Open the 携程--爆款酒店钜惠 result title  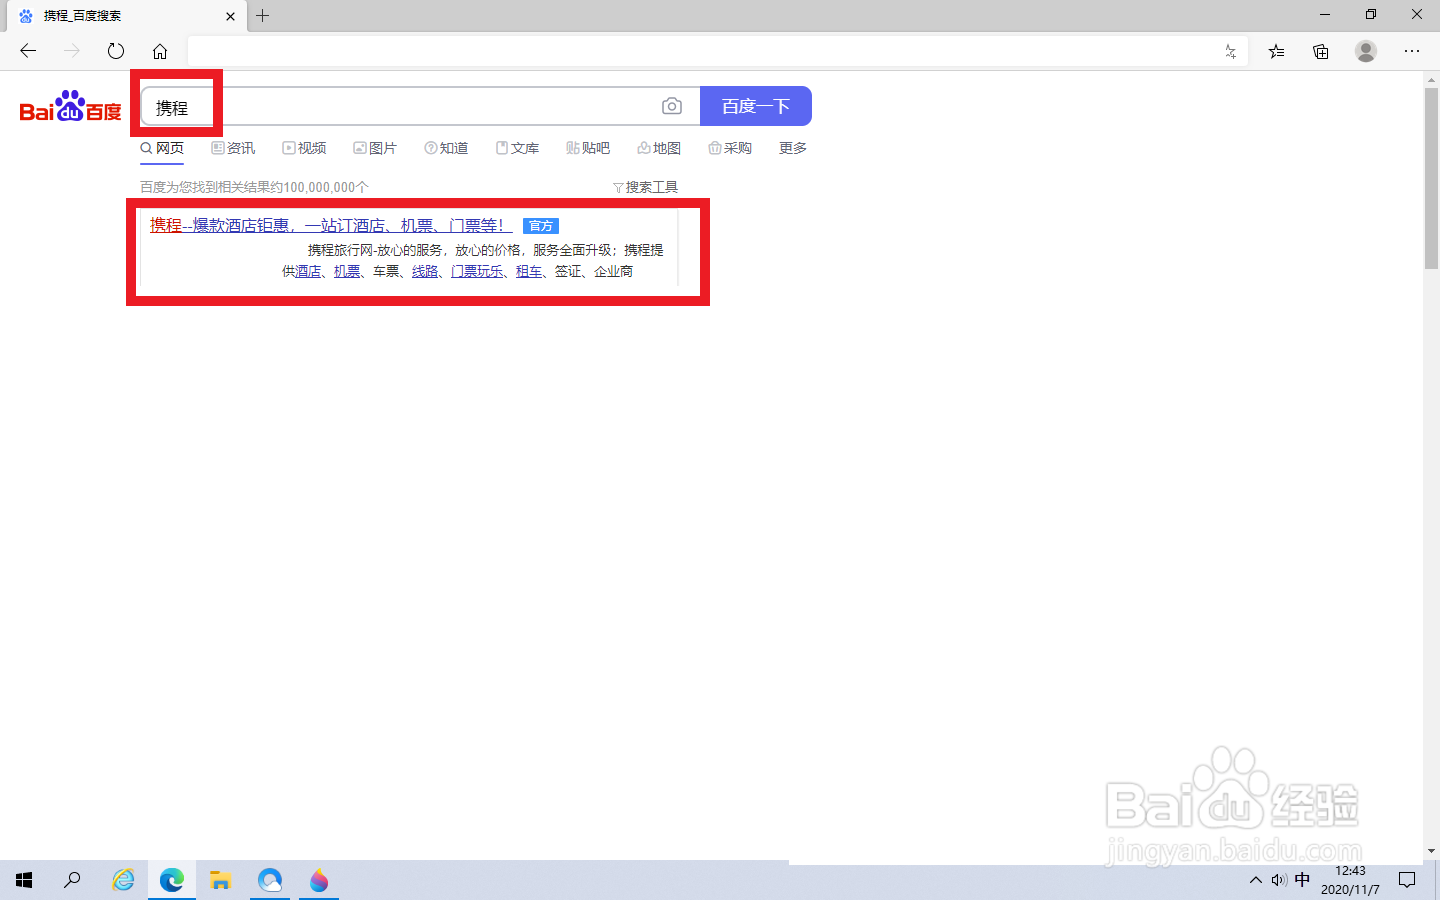point(331,225)
